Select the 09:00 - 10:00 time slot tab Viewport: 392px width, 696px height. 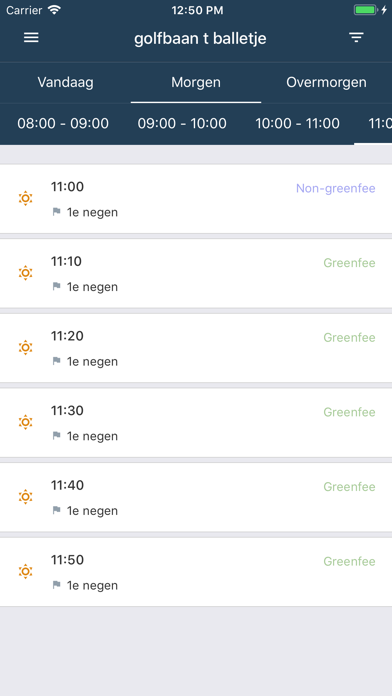[182, 123]
